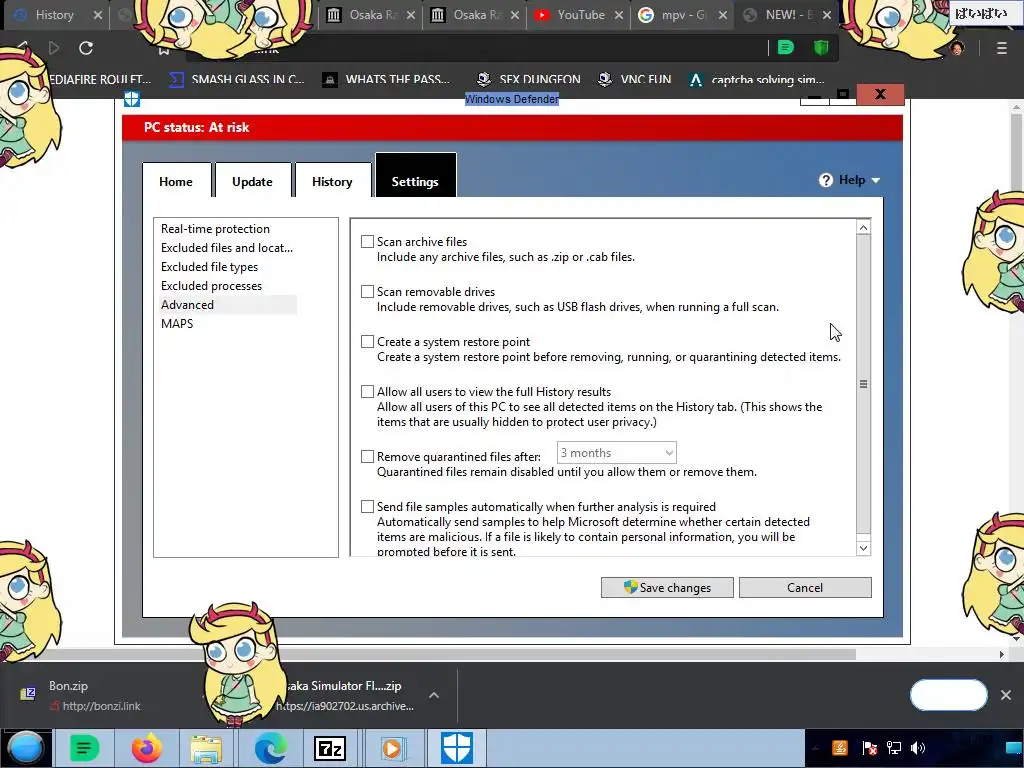Open the volume speaker tray icon
This screenshot has width=1024, height=768.
point(918,748)
